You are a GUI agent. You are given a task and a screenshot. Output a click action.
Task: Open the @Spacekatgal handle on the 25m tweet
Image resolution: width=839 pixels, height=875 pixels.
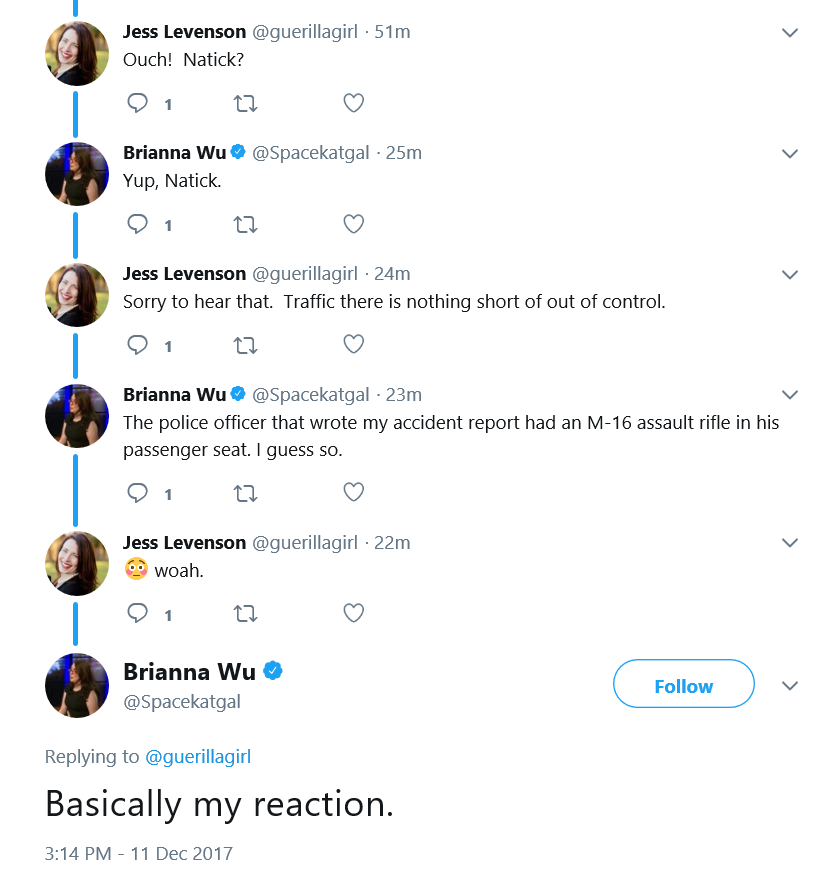point(310,153)
